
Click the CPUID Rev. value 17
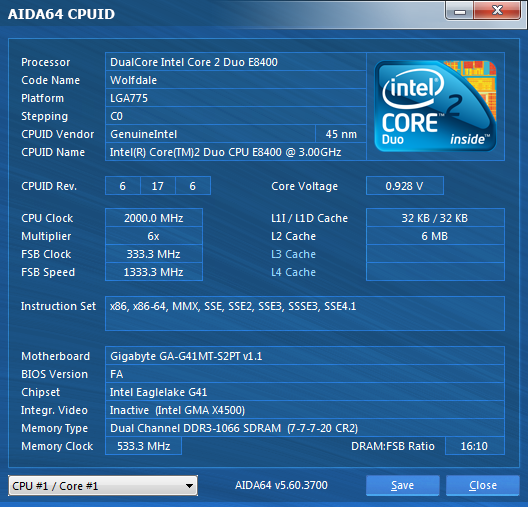pyautogui.click(x=158, y=186)
